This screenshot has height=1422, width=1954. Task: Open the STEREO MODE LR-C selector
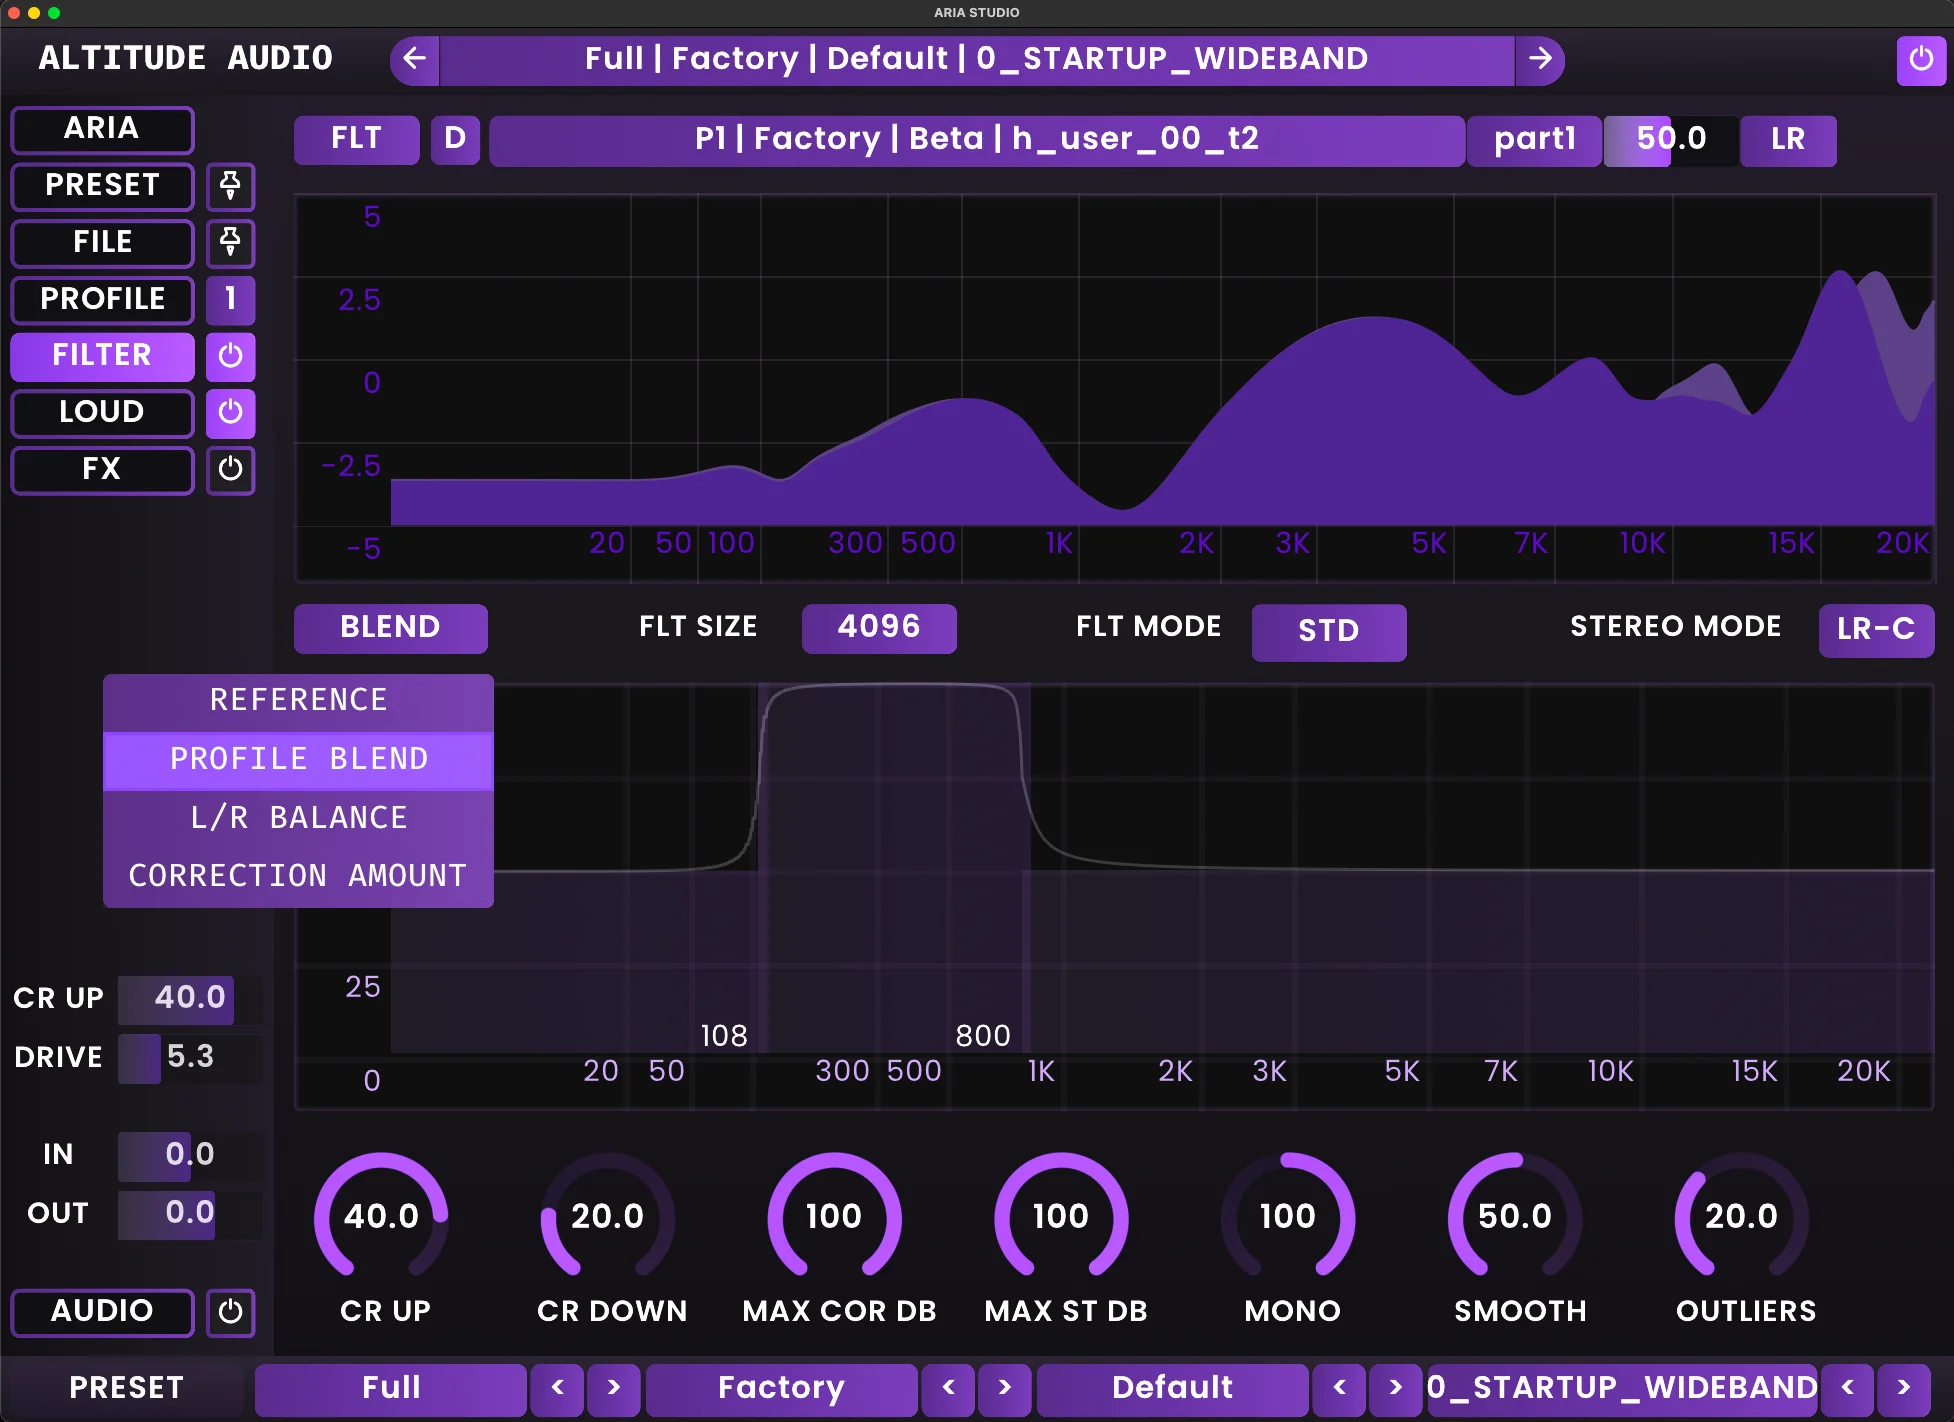[1876, 630]
